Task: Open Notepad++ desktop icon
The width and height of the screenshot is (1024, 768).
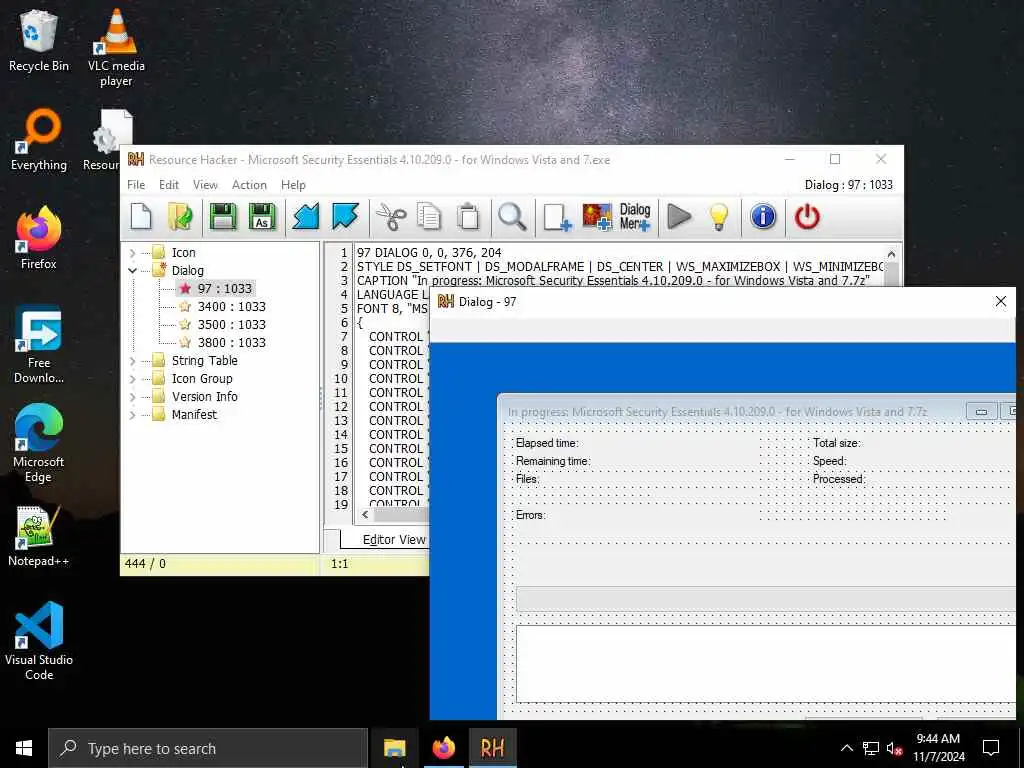Action: (x=39, y=536)
